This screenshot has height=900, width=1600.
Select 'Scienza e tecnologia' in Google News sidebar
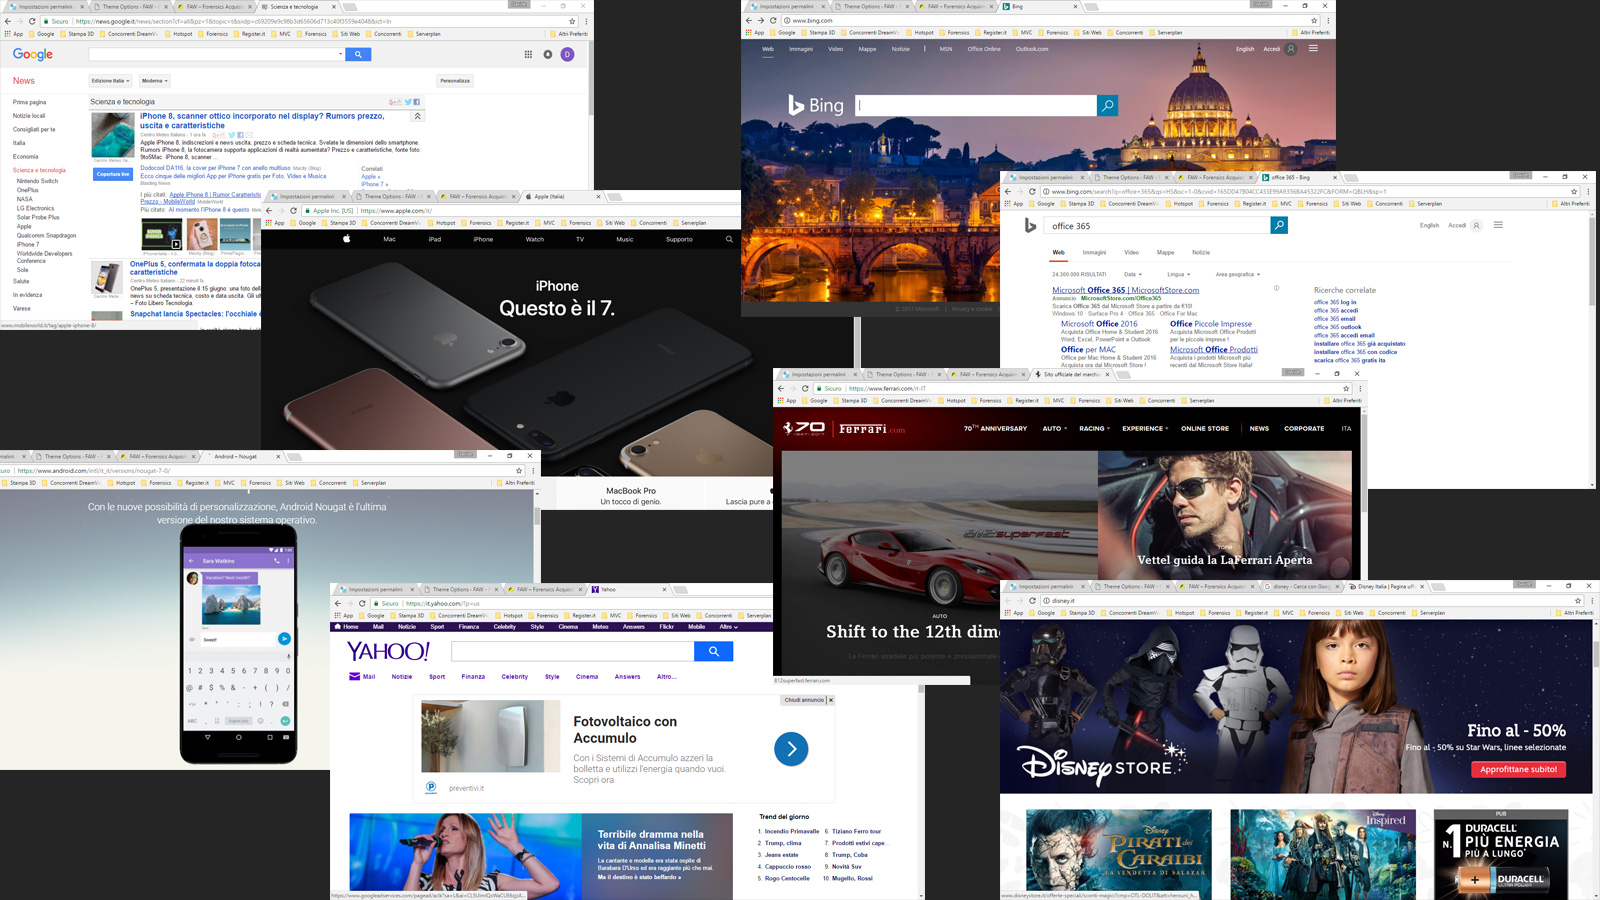[39, 170]
